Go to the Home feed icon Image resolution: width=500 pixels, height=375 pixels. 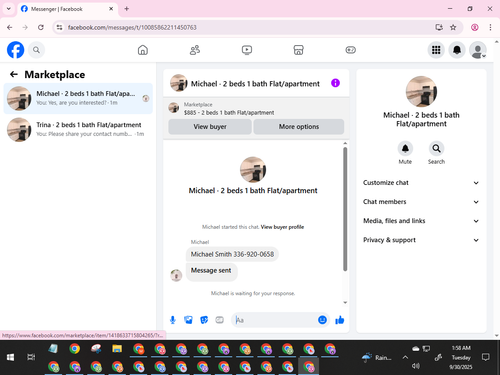click(x=143, y=50)
